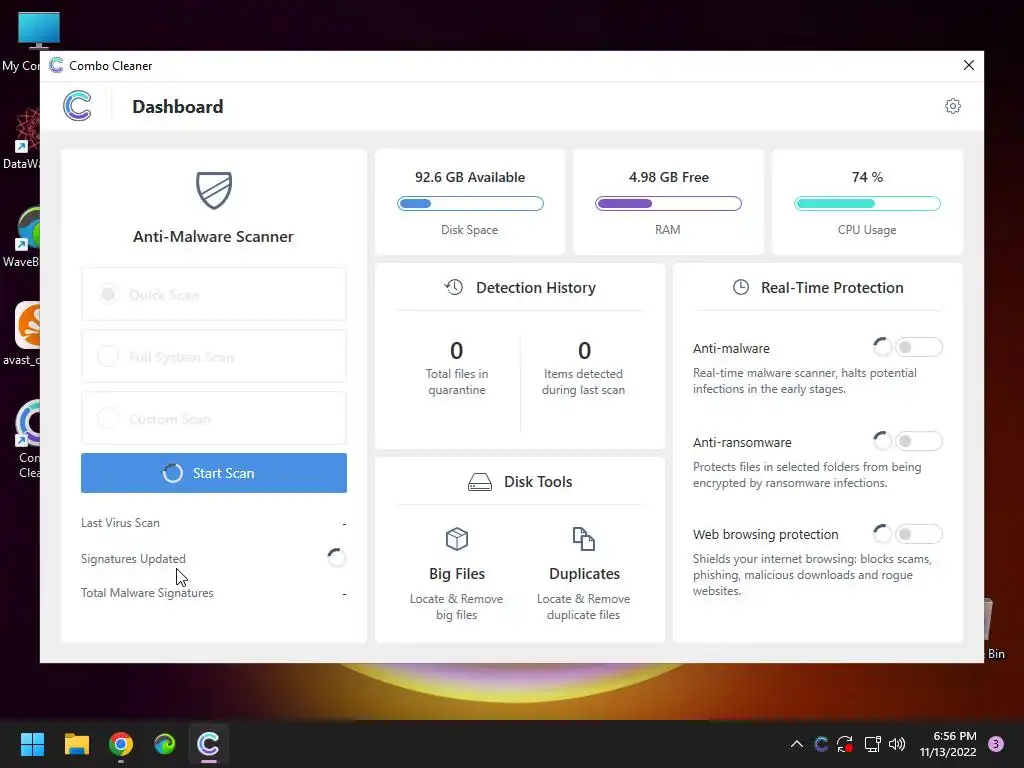Click the Start Scan button
Viewport: 1024px width, 768px height.
[x=214, y=473]
